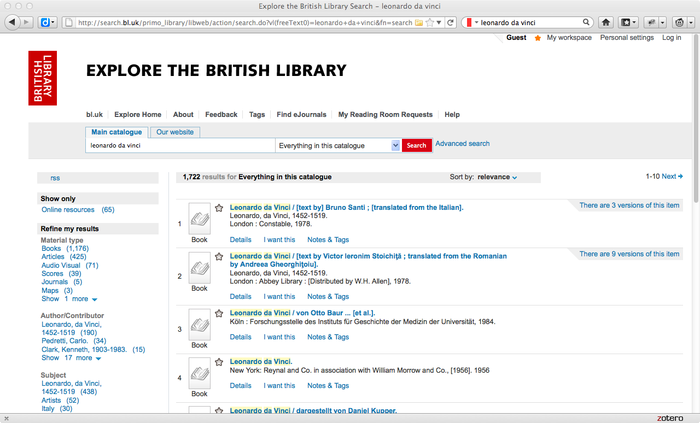Expand 'Show 17 more' authors
Image resolution: width=700 pixels, height=423 pixels.
(71, 358)
